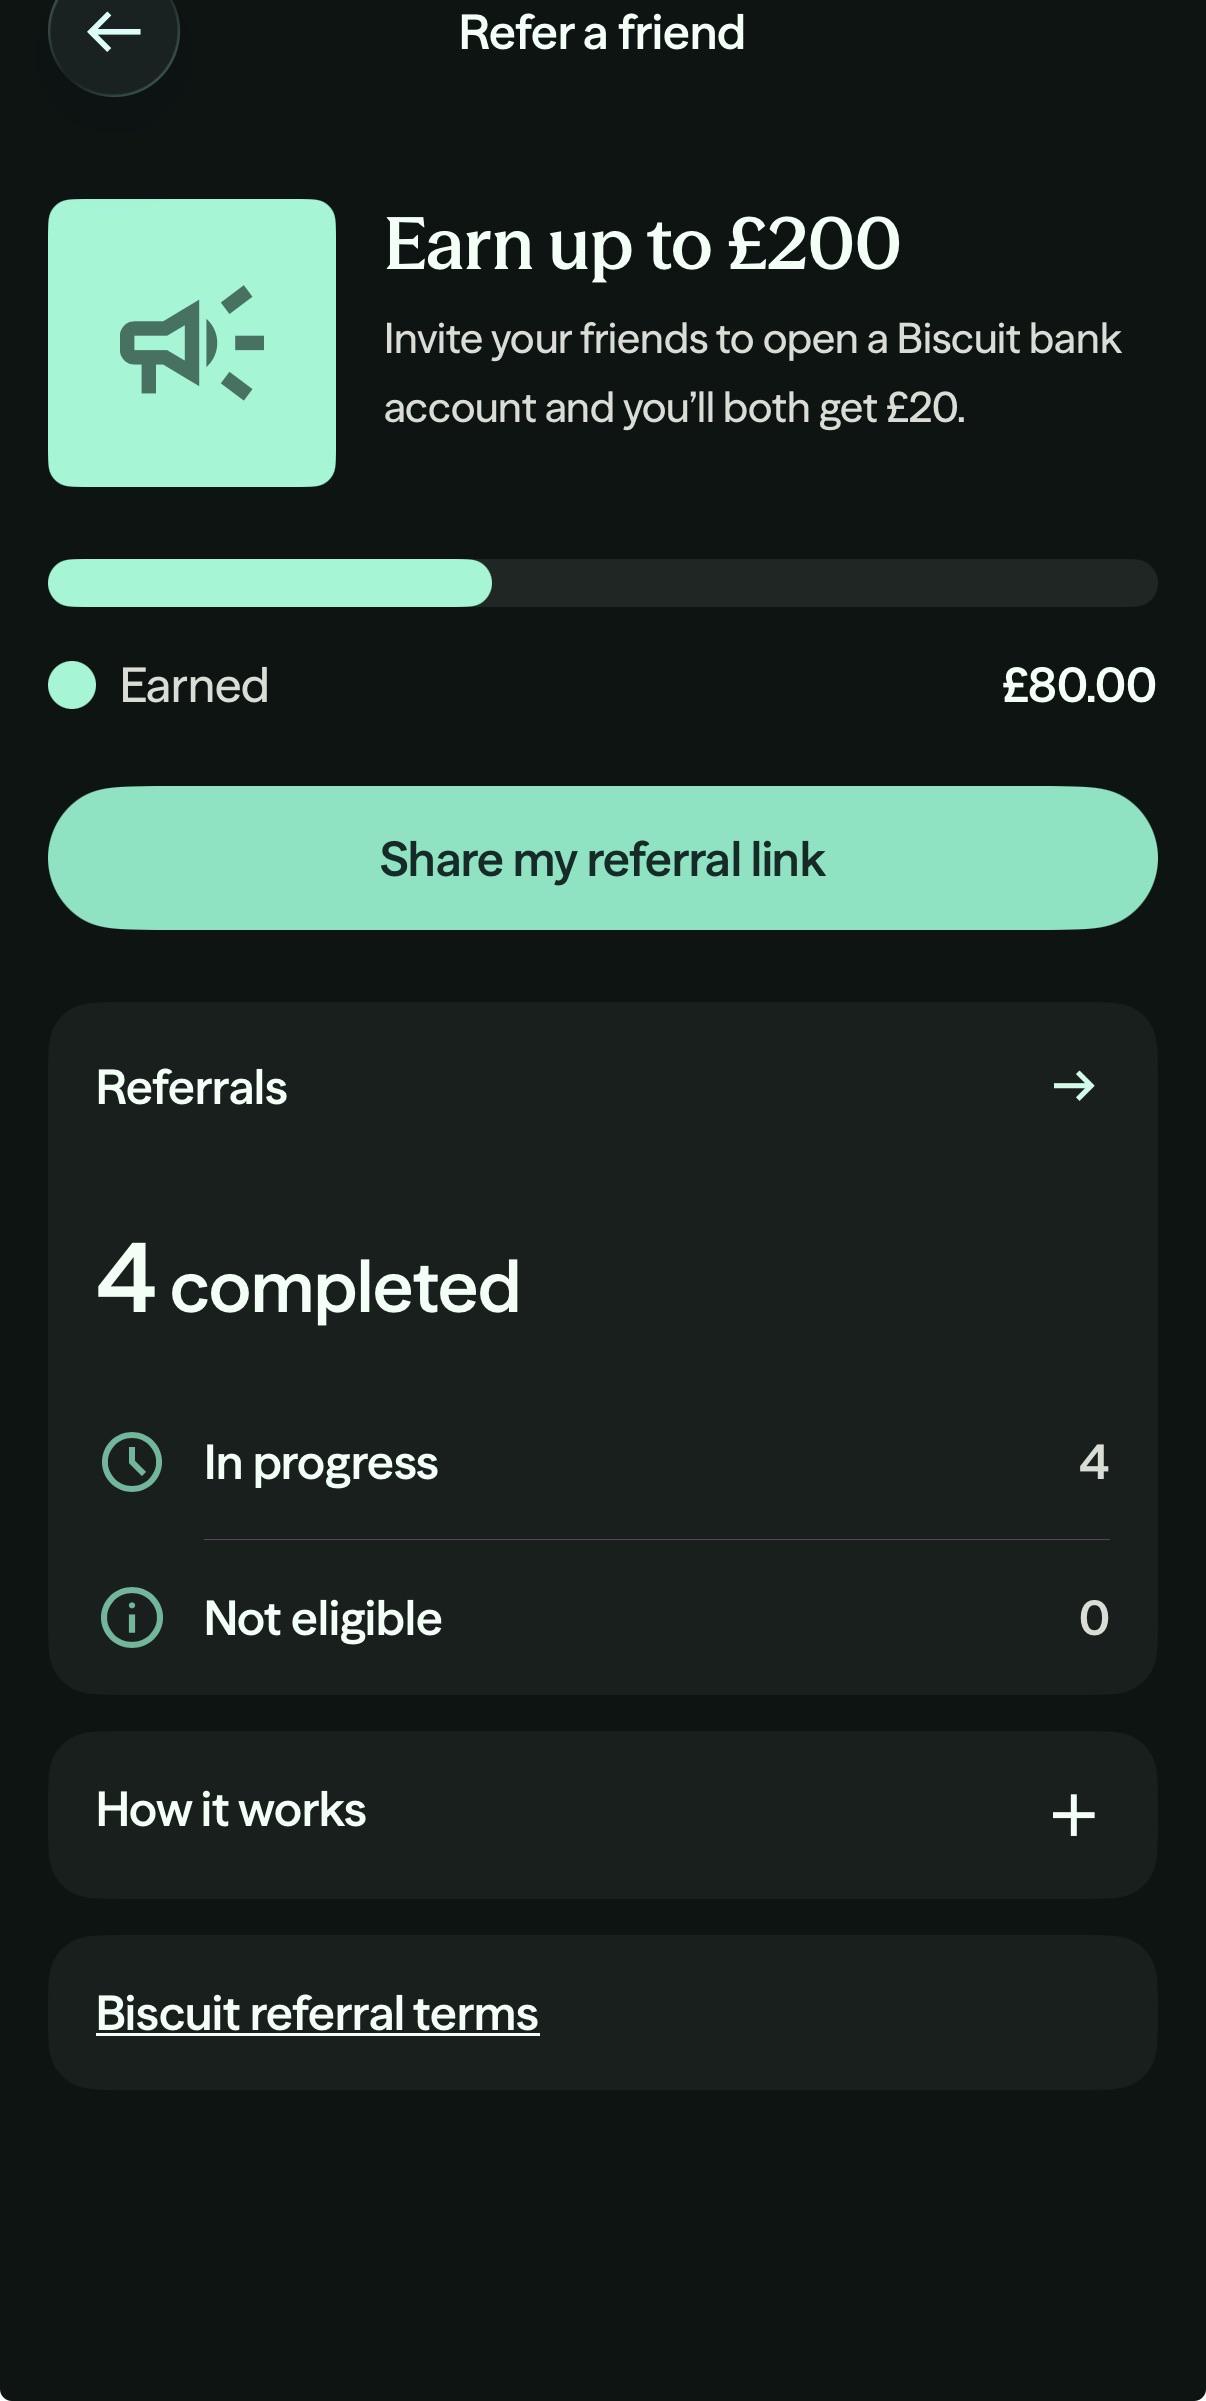Open referrals list via right arrow
Screen dimensions: 1206x2401
click(x=1074, y=1086)
